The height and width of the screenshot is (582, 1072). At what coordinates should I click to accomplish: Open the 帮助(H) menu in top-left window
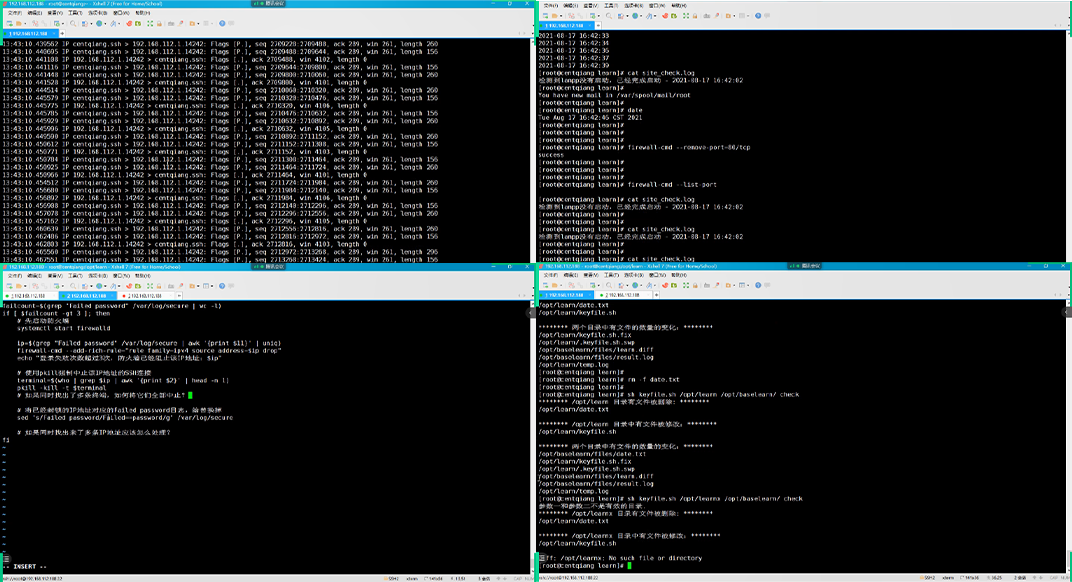tap(142, 13)
